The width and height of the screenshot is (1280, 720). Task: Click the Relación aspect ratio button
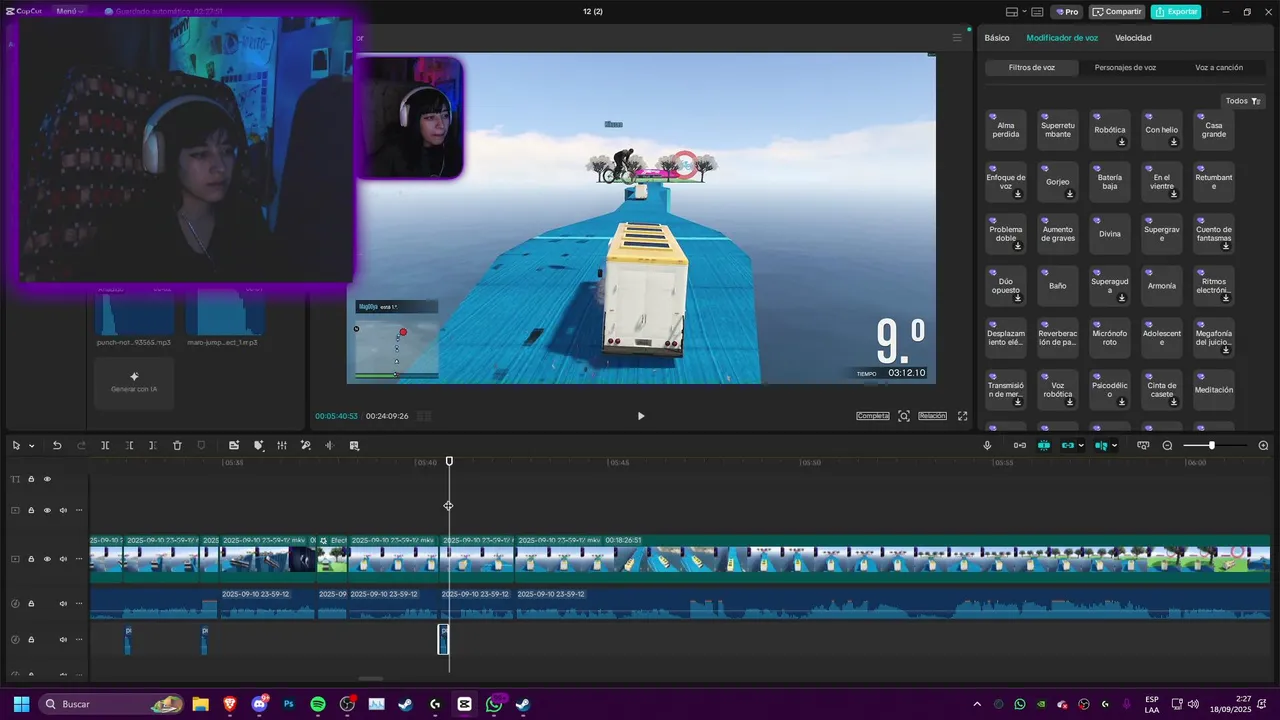(932, 416)
